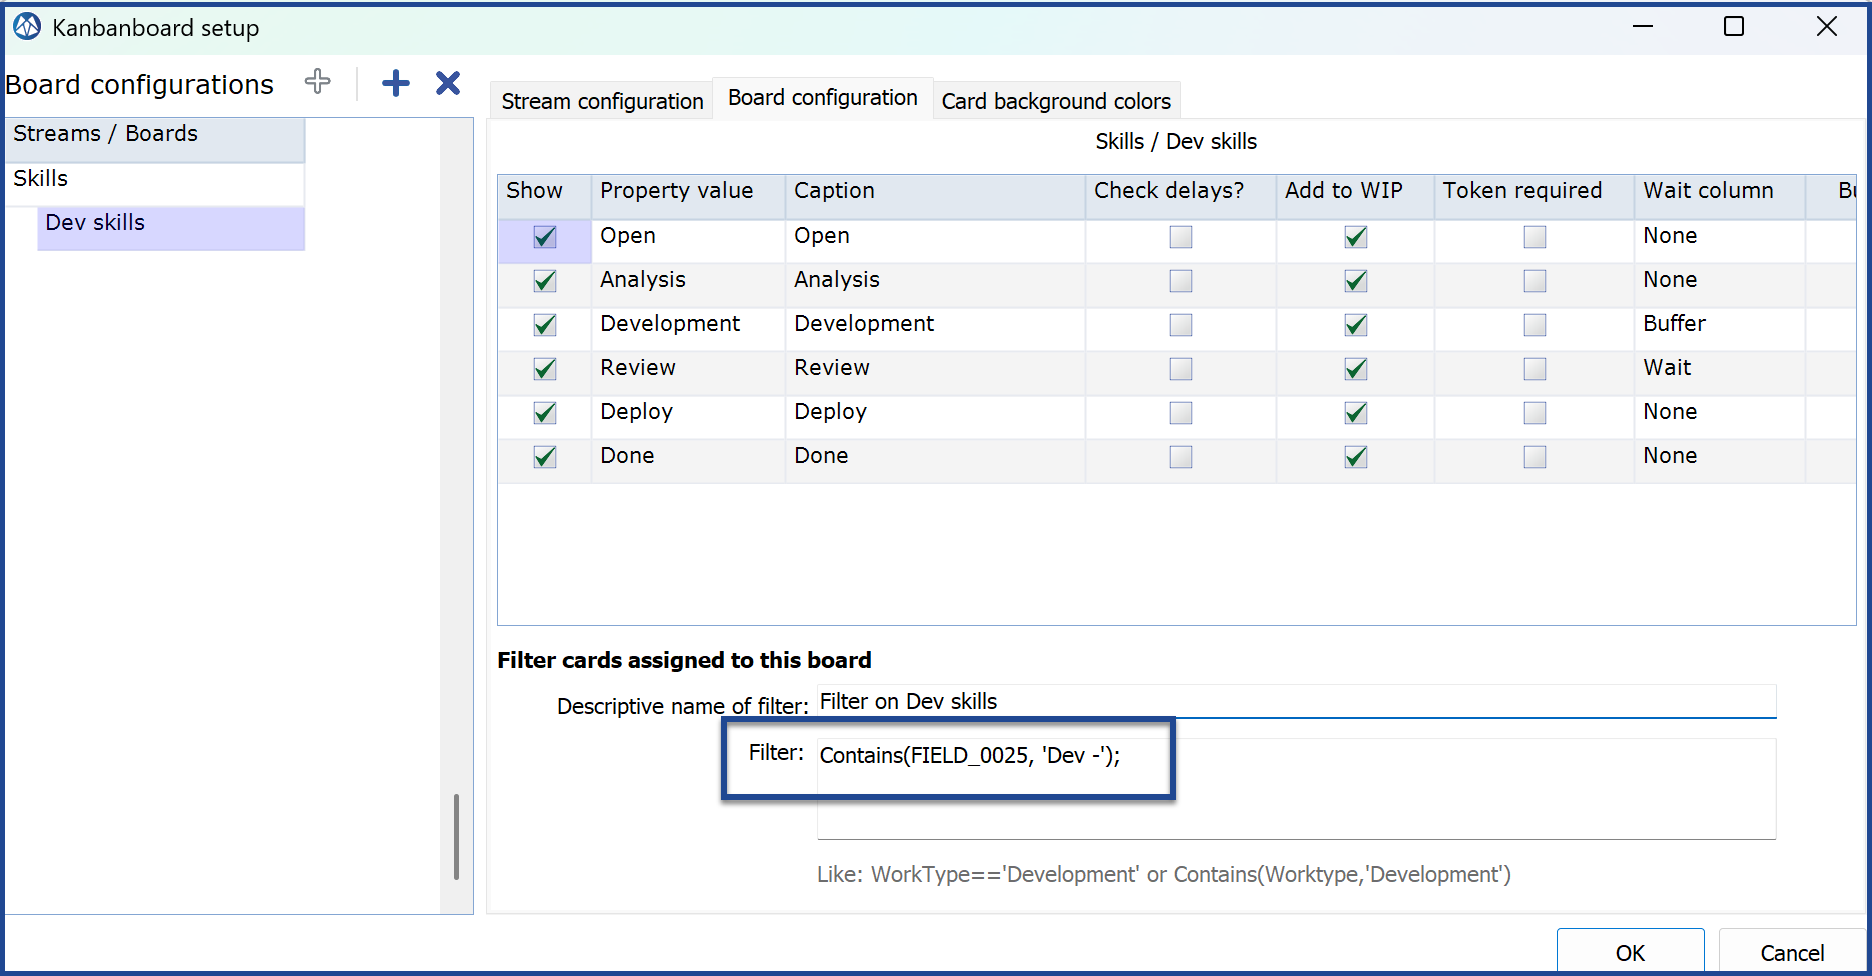Confirm with the OK button
This screenshot has width=1872, height=976.
coord(1630,953)
